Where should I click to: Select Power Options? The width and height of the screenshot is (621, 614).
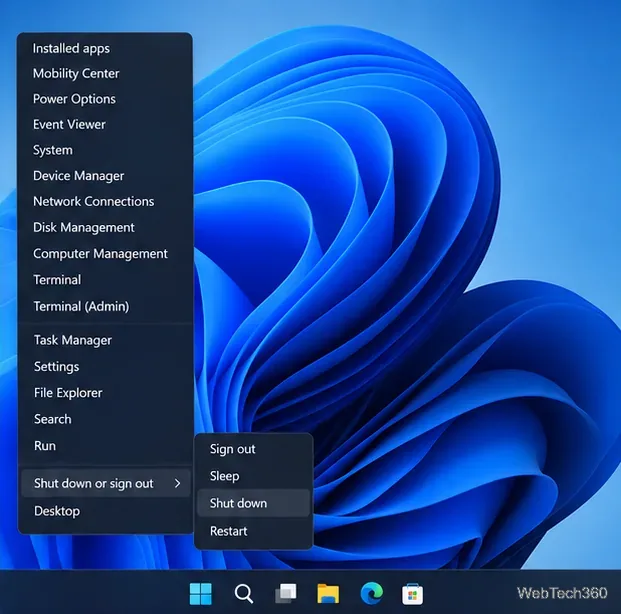(x=105, y=99)
